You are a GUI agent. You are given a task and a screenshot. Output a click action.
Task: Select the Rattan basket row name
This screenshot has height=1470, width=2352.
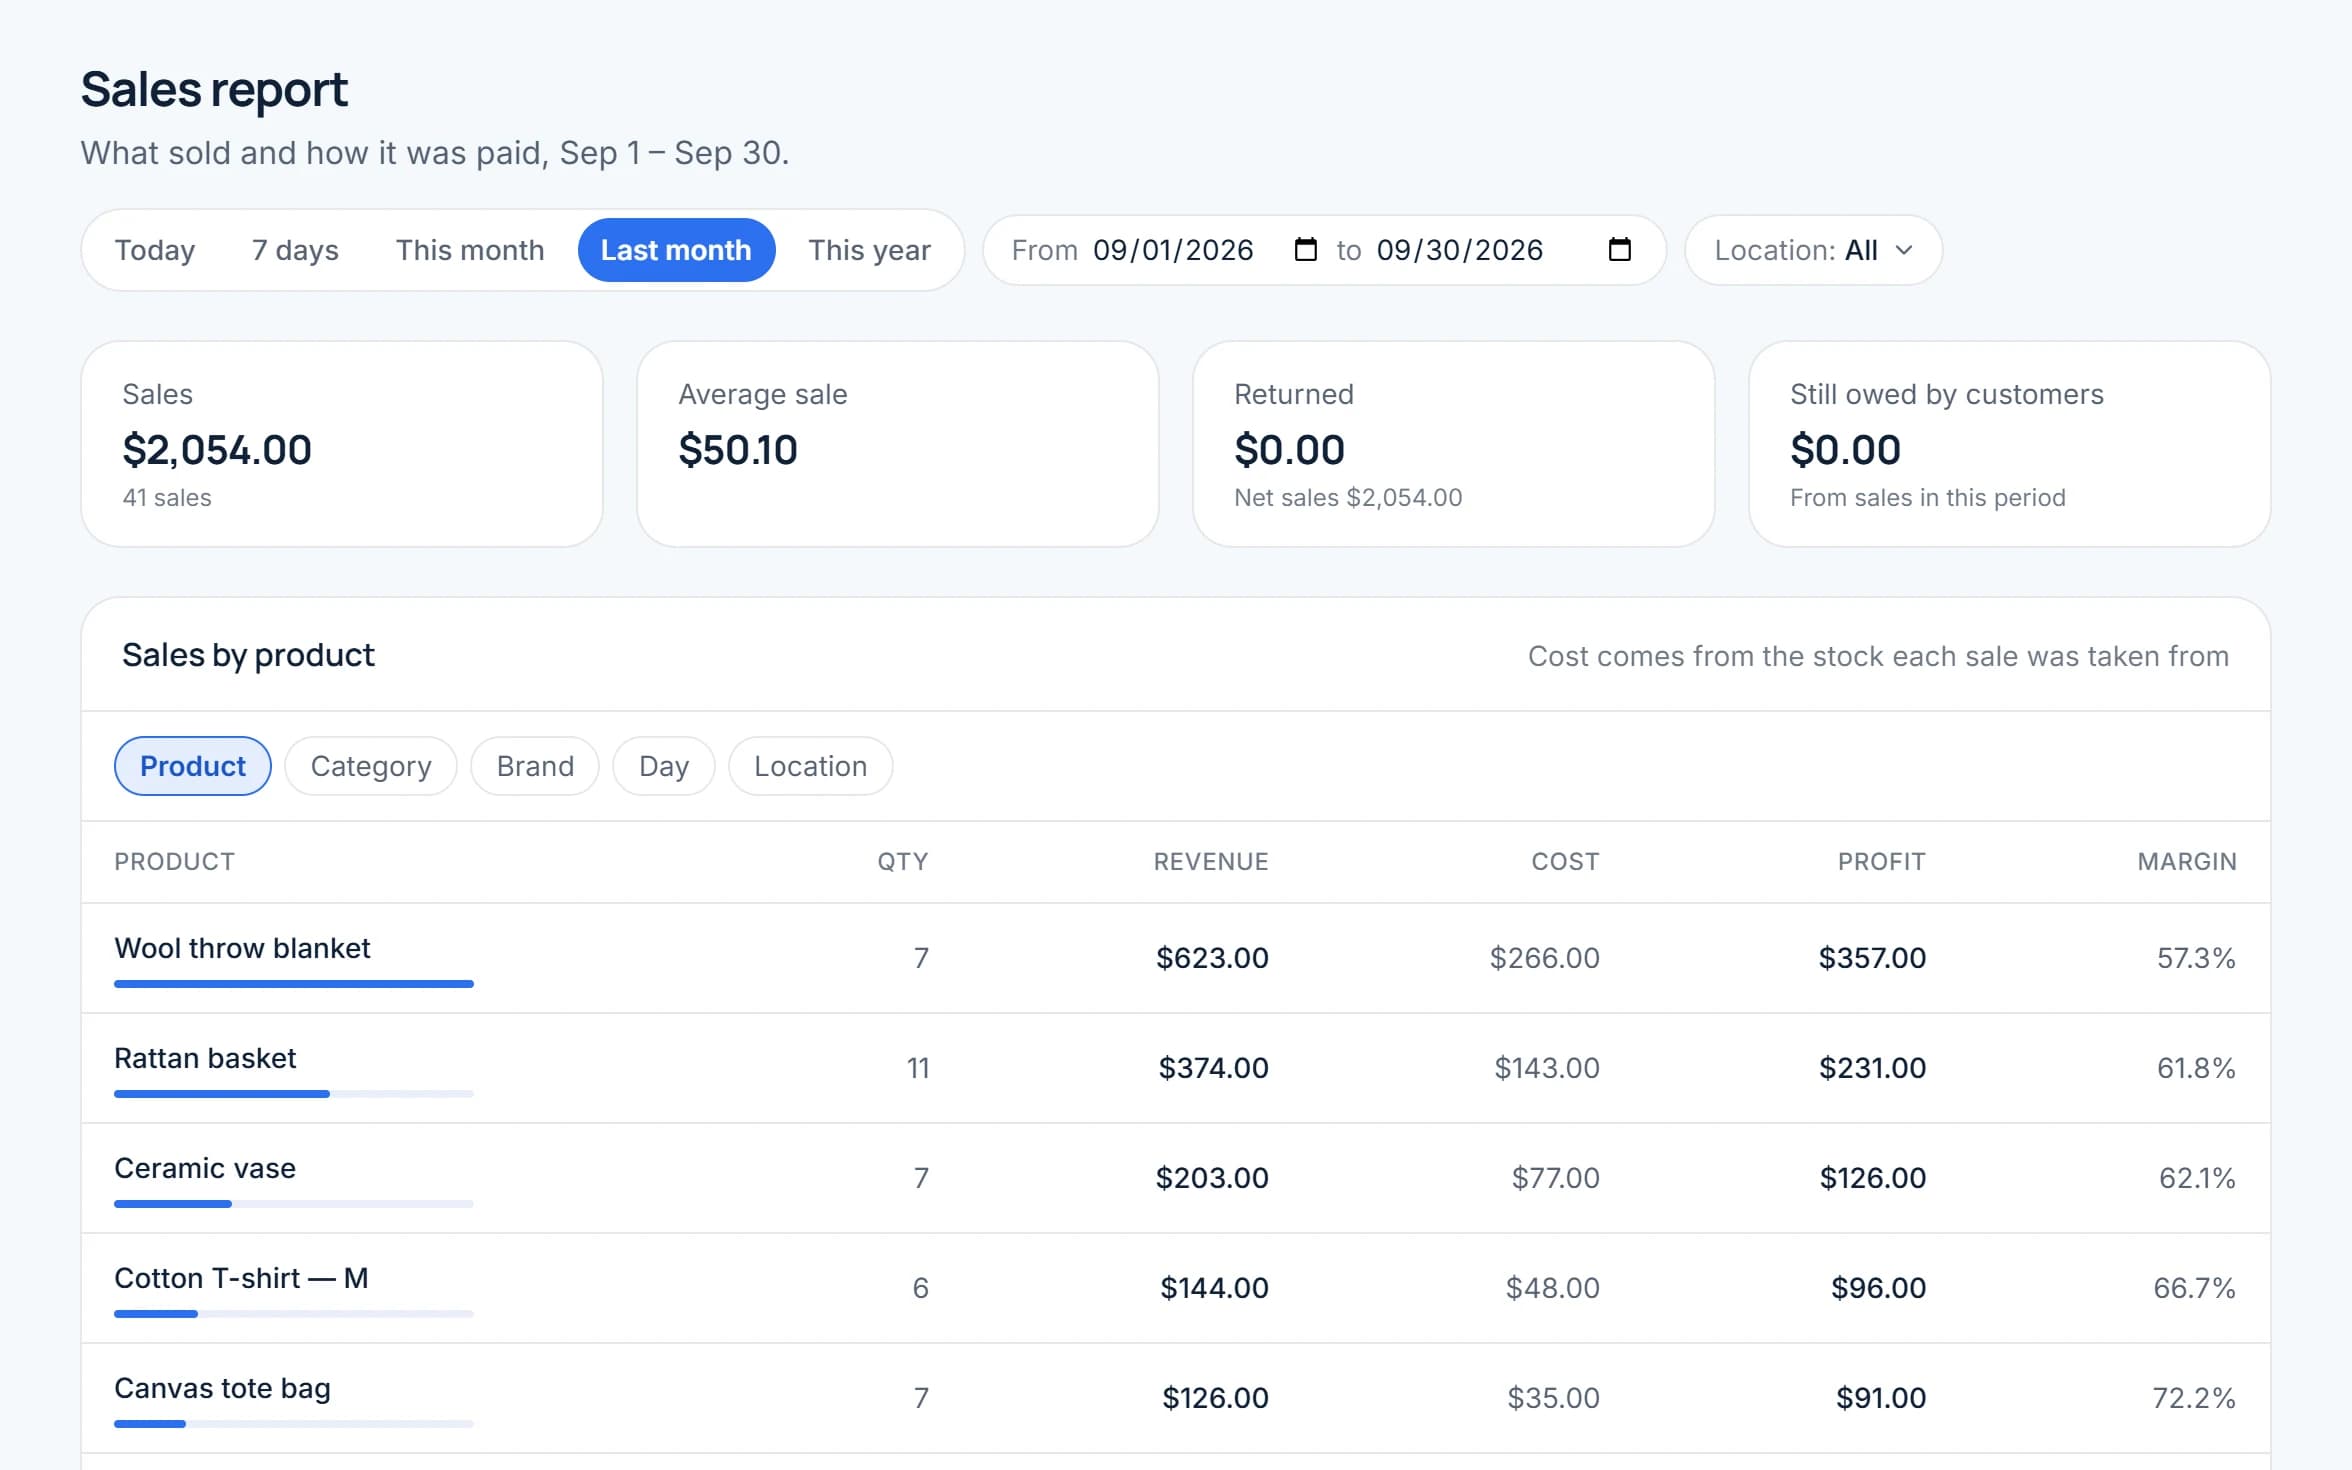205,1058
